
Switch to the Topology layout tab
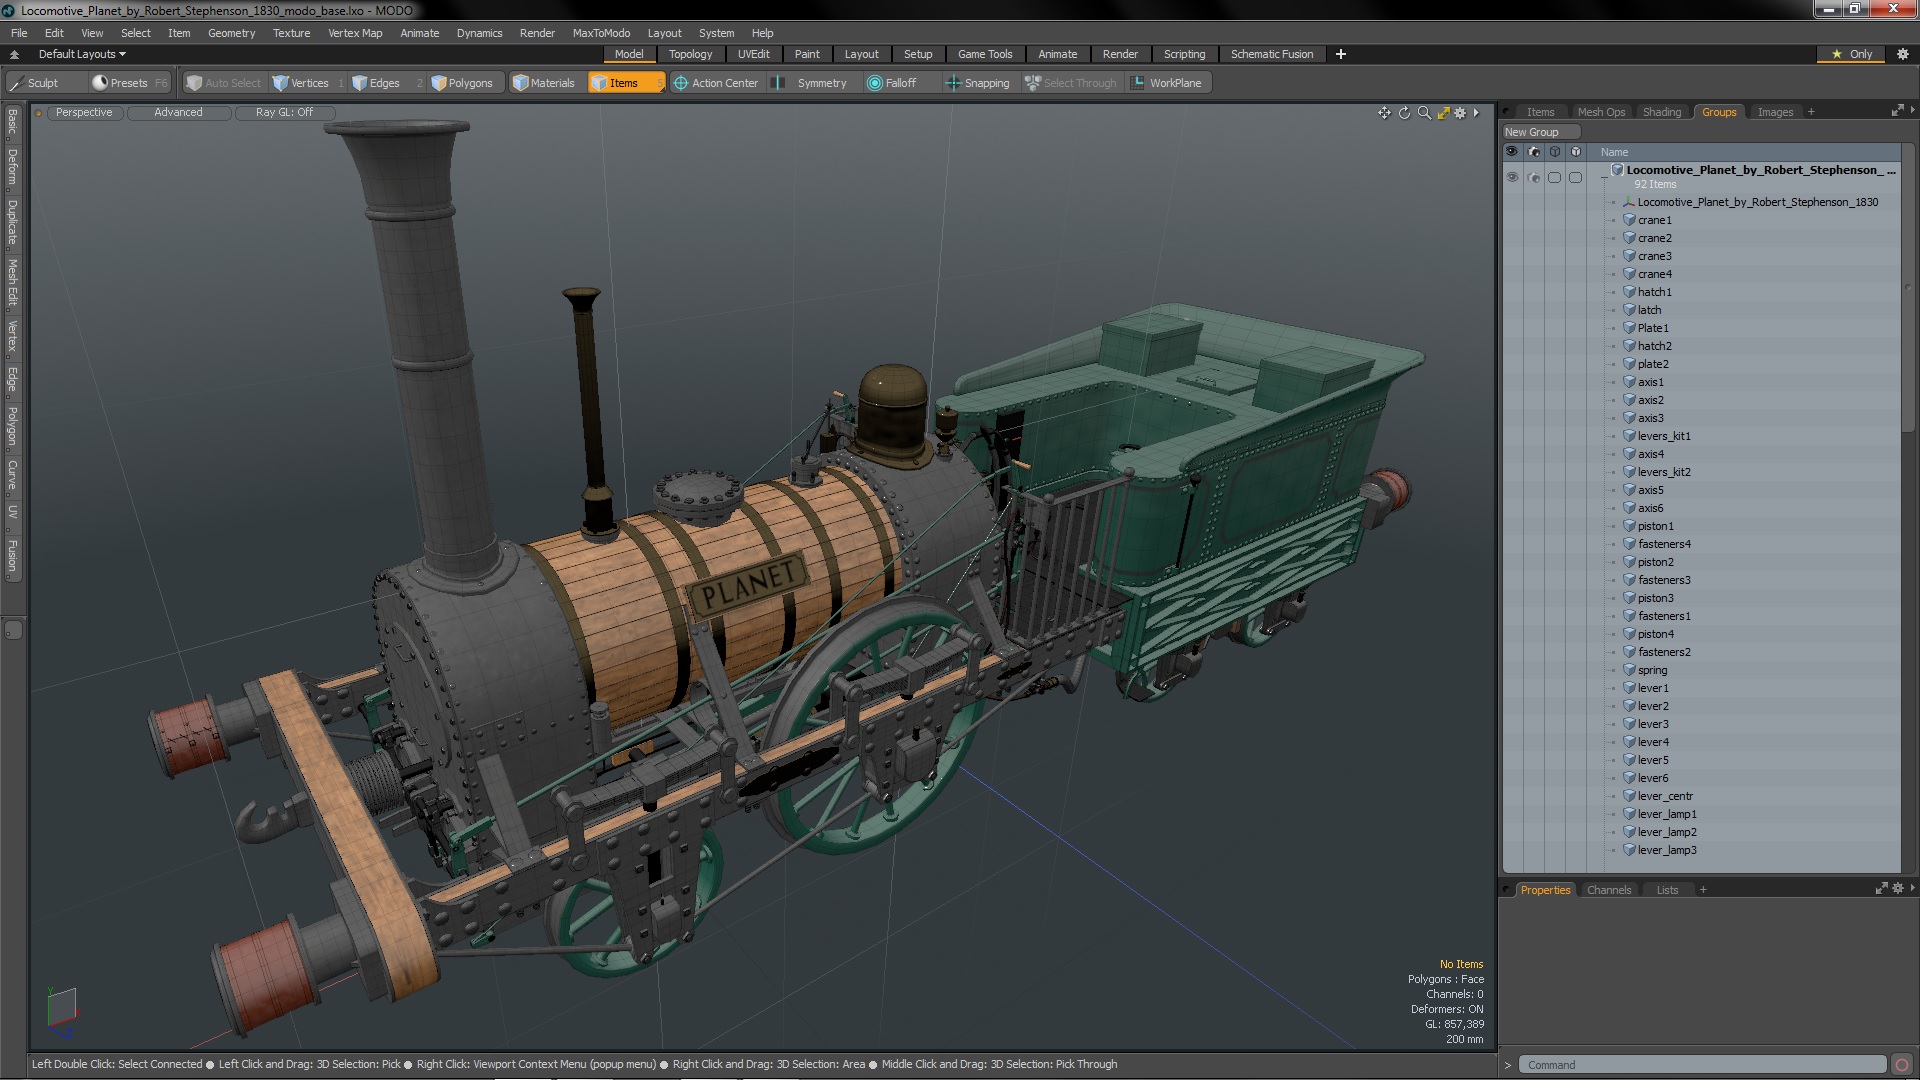690,54
